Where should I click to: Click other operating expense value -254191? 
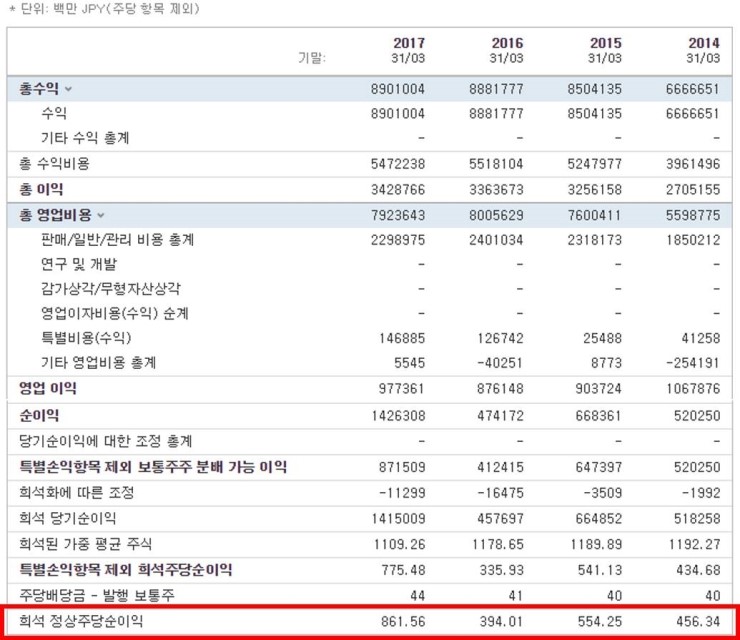pyautogui.click(x=693, y=363)
